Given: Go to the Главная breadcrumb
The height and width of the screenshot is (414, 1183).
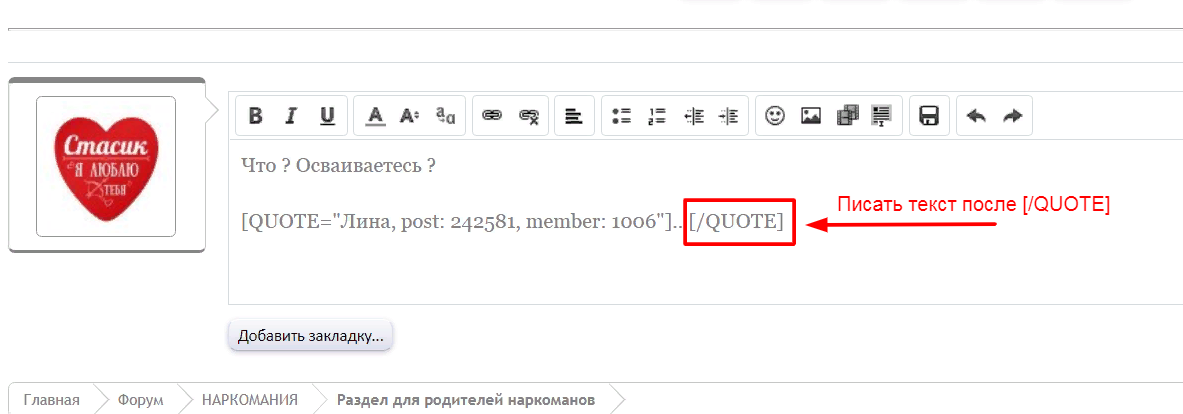Looking at the screenshot, I should 51,400.
